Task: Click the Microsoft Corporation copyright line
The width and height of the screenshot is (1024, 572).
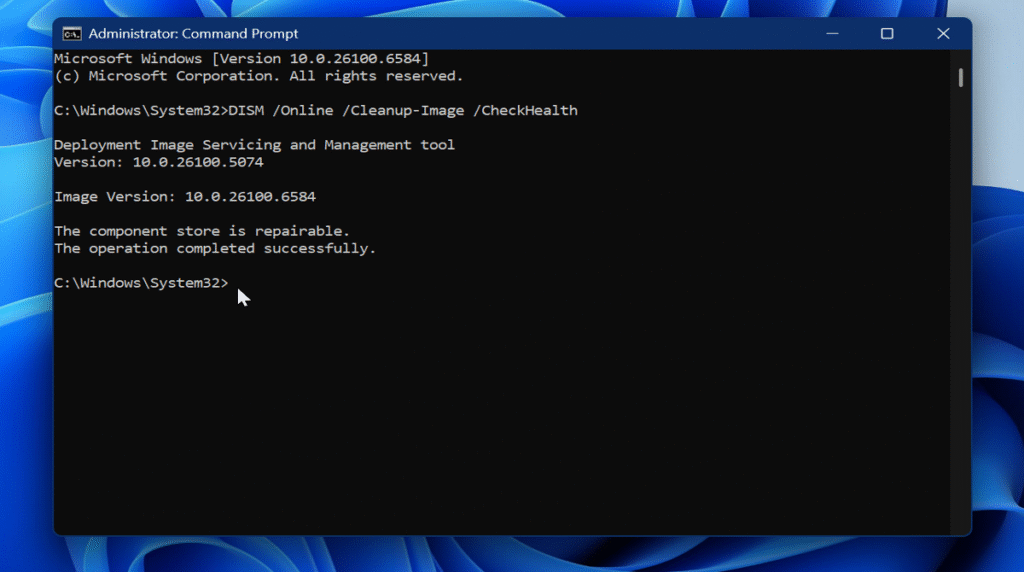Action: click(x=259, y=76)
